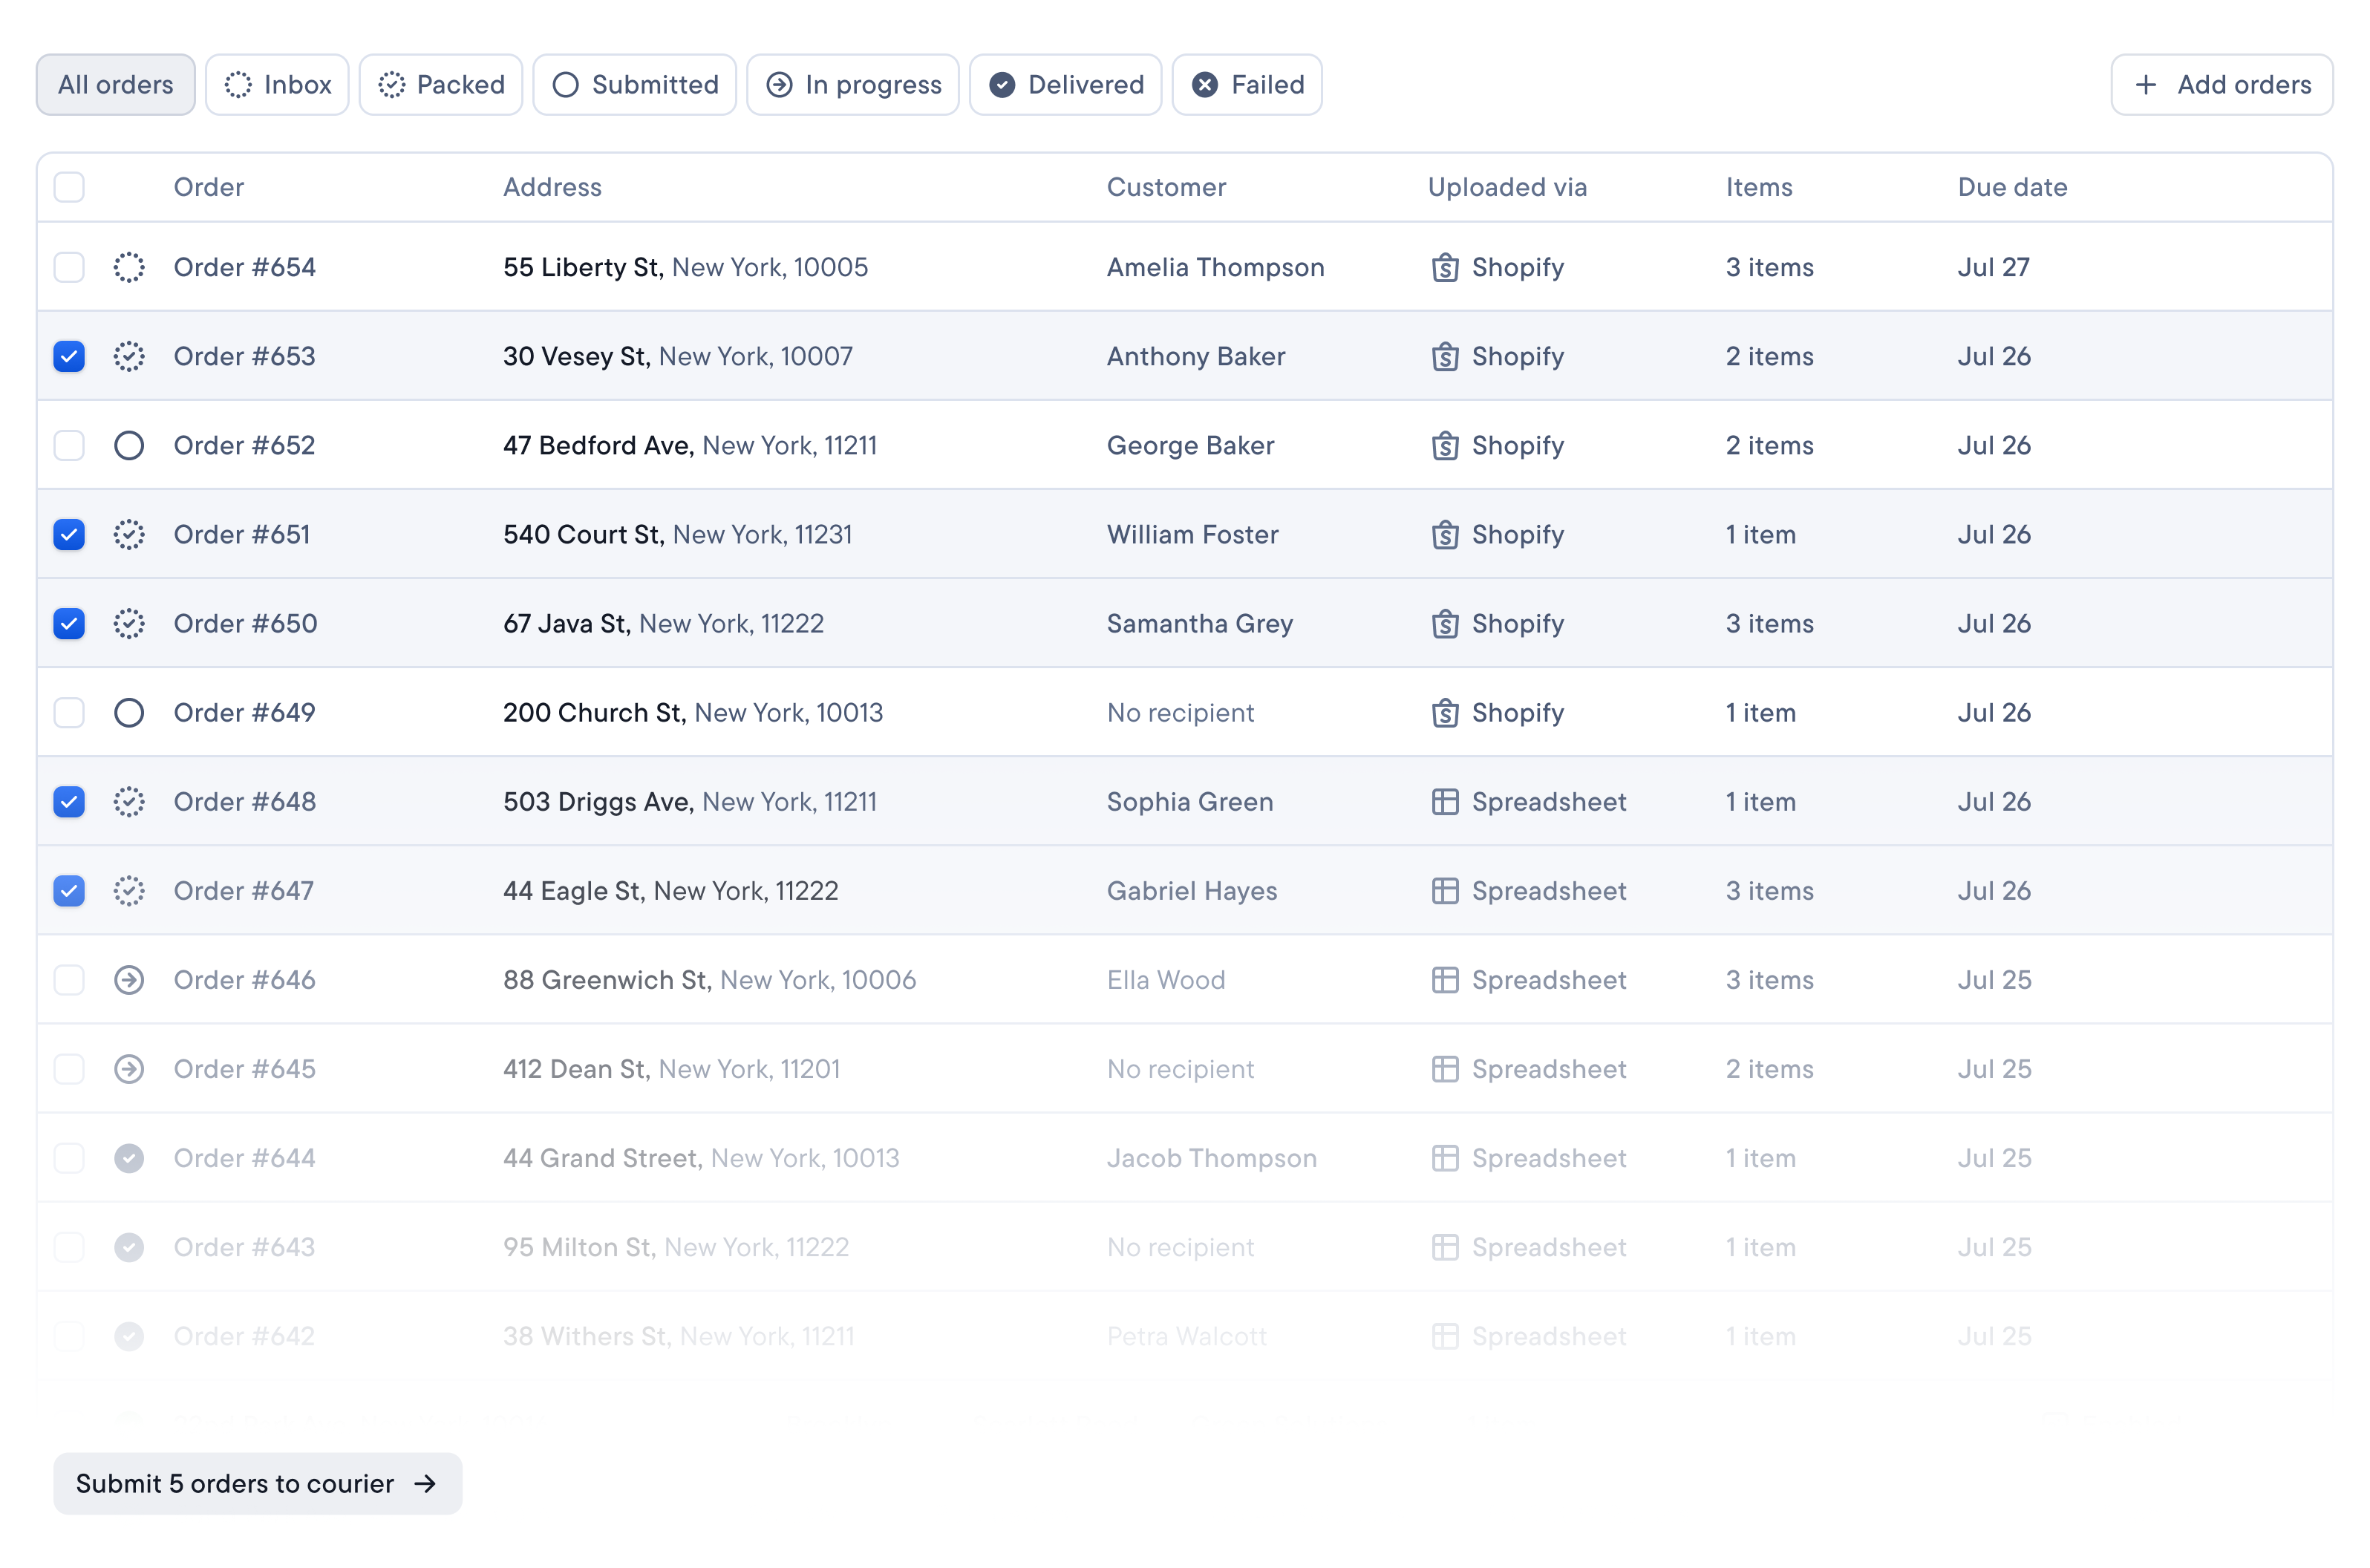2370x1568 pixels.
Task: Open Order #654 link
Action: point(245,267)
